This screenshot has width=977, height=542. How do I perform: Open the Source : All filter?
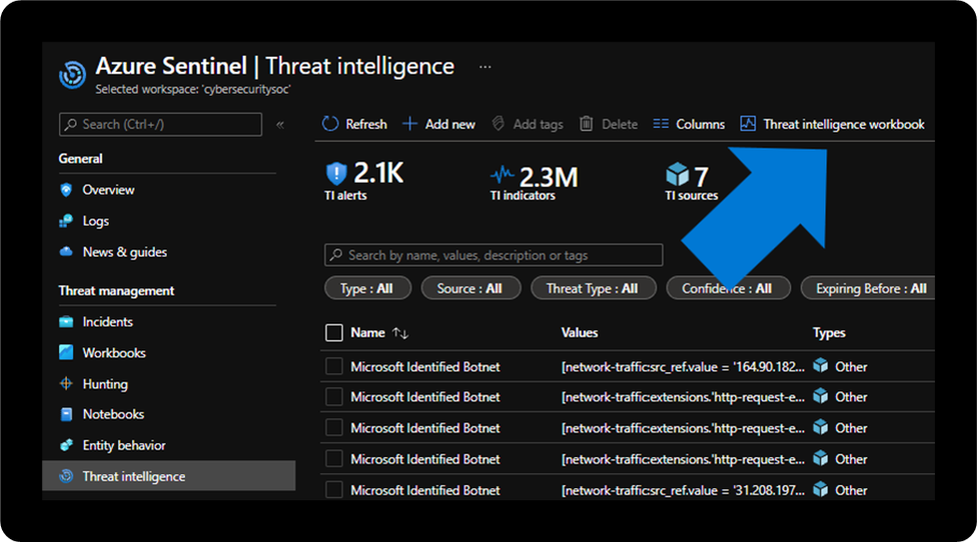(470, 288)
